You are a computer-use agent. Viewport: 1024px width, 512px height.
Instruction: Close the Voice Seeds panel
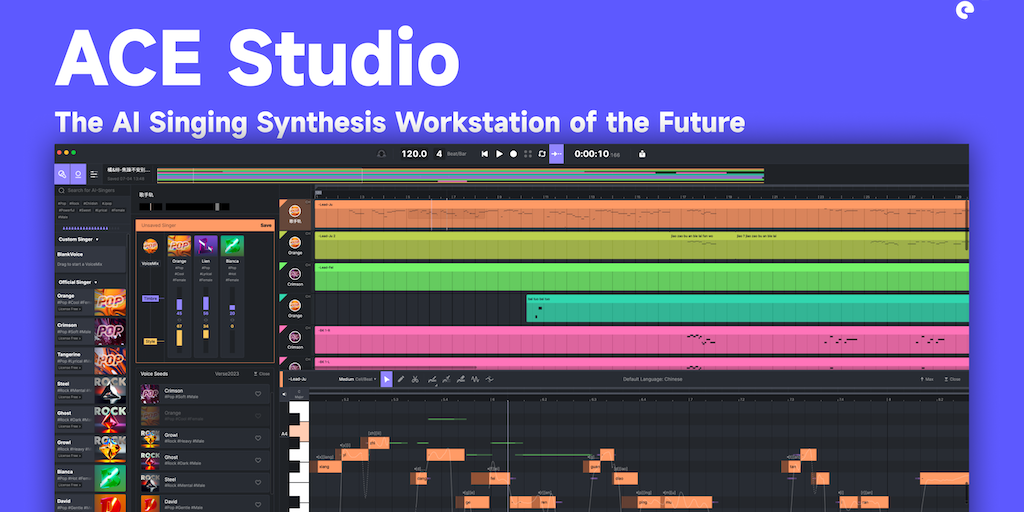pyautogui.click(x=261, y=374)
